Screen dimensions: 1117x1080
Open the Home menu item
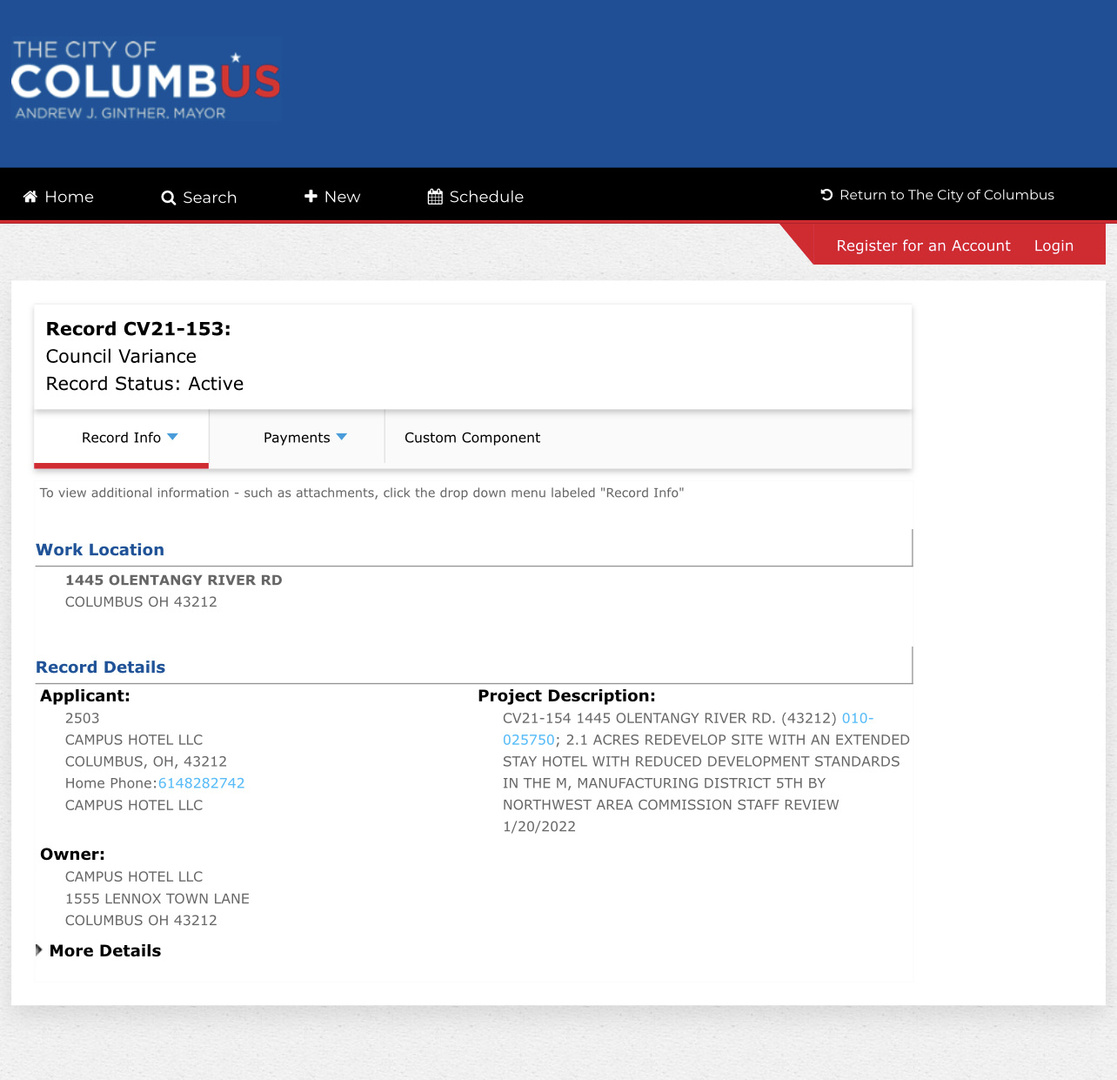[x=58, y=197]
